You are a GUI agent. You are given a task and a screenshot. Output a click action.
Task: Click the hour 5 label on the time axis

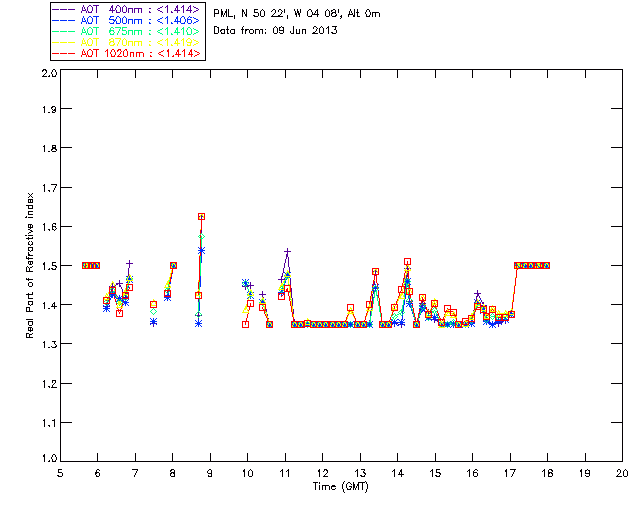click(x=60, y=473)
